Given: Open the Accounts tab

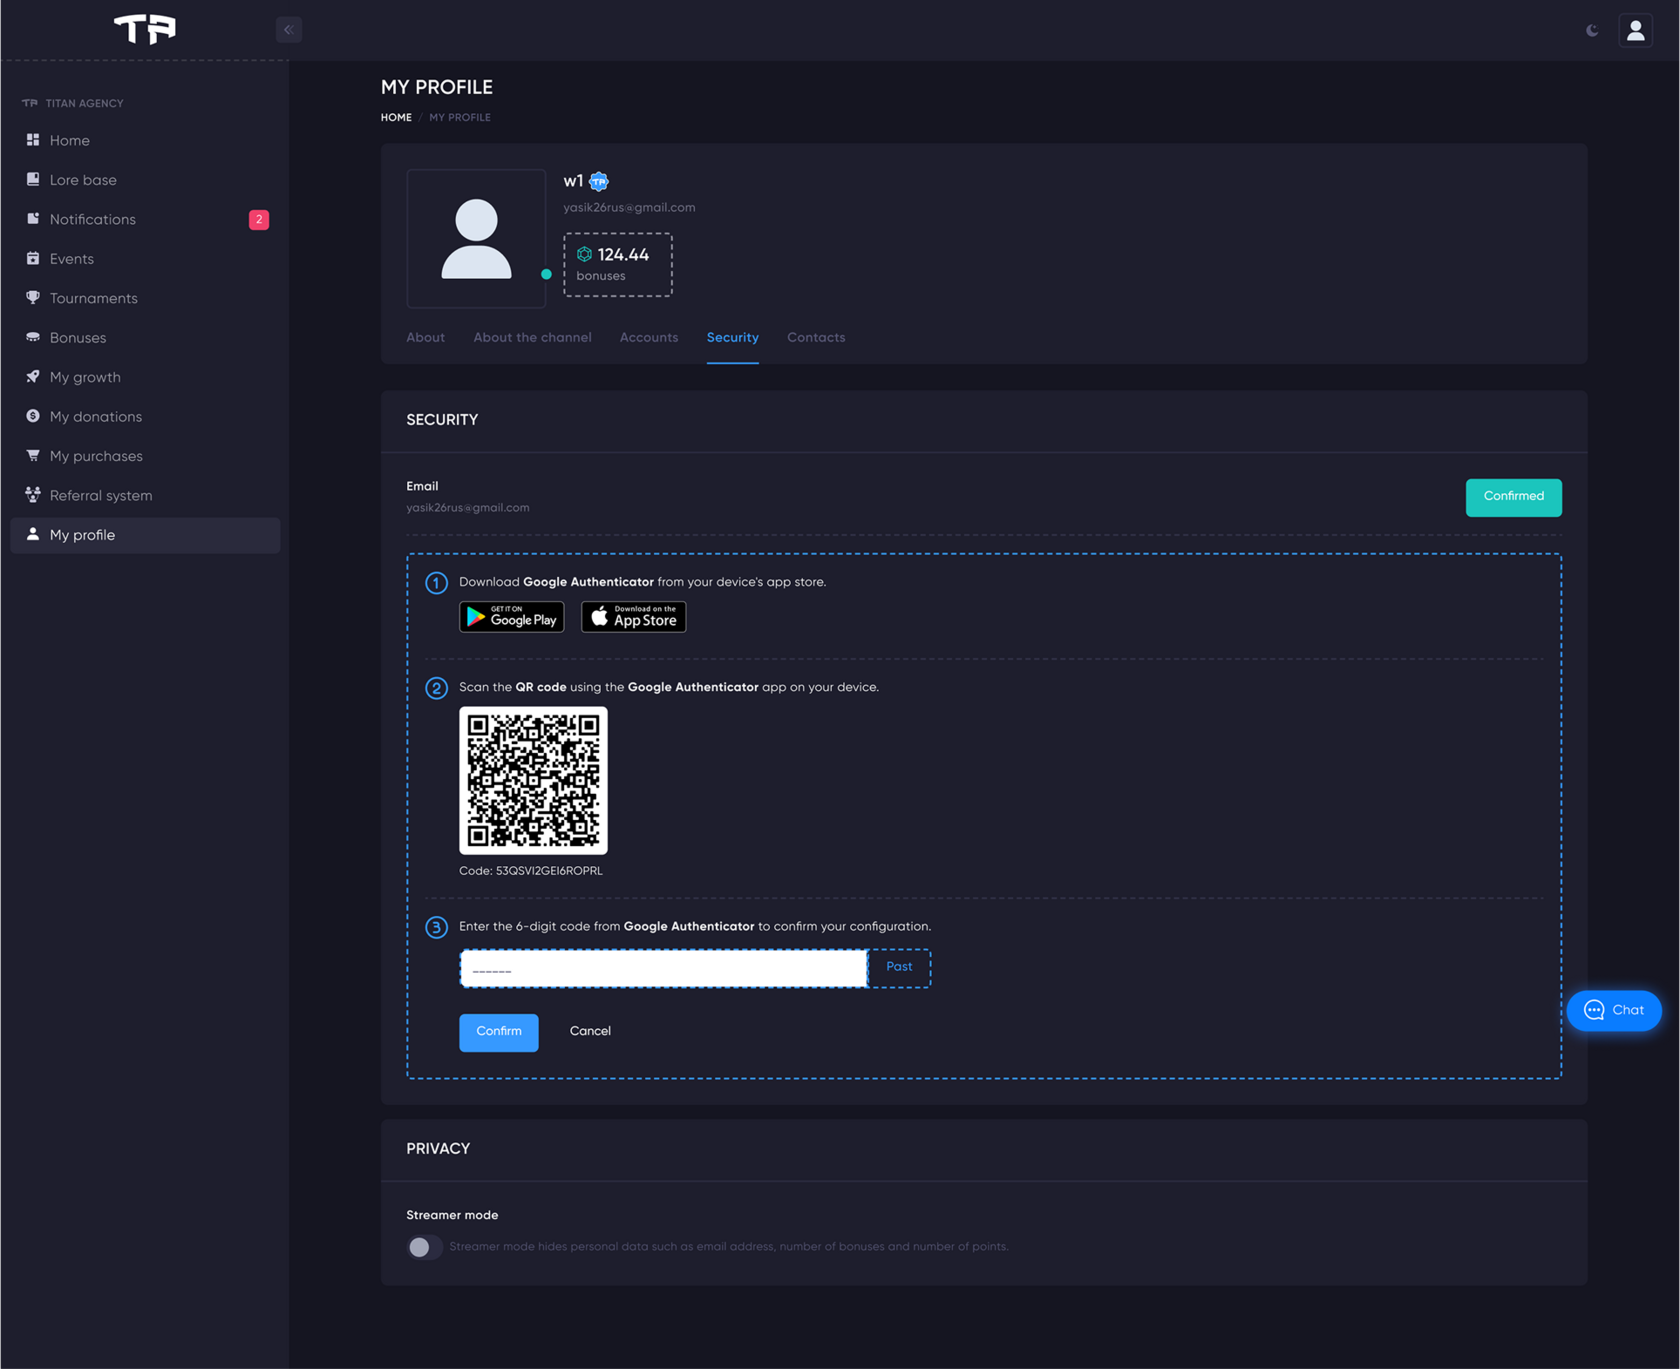Looking at the screenshot, I should pos(649,338).
